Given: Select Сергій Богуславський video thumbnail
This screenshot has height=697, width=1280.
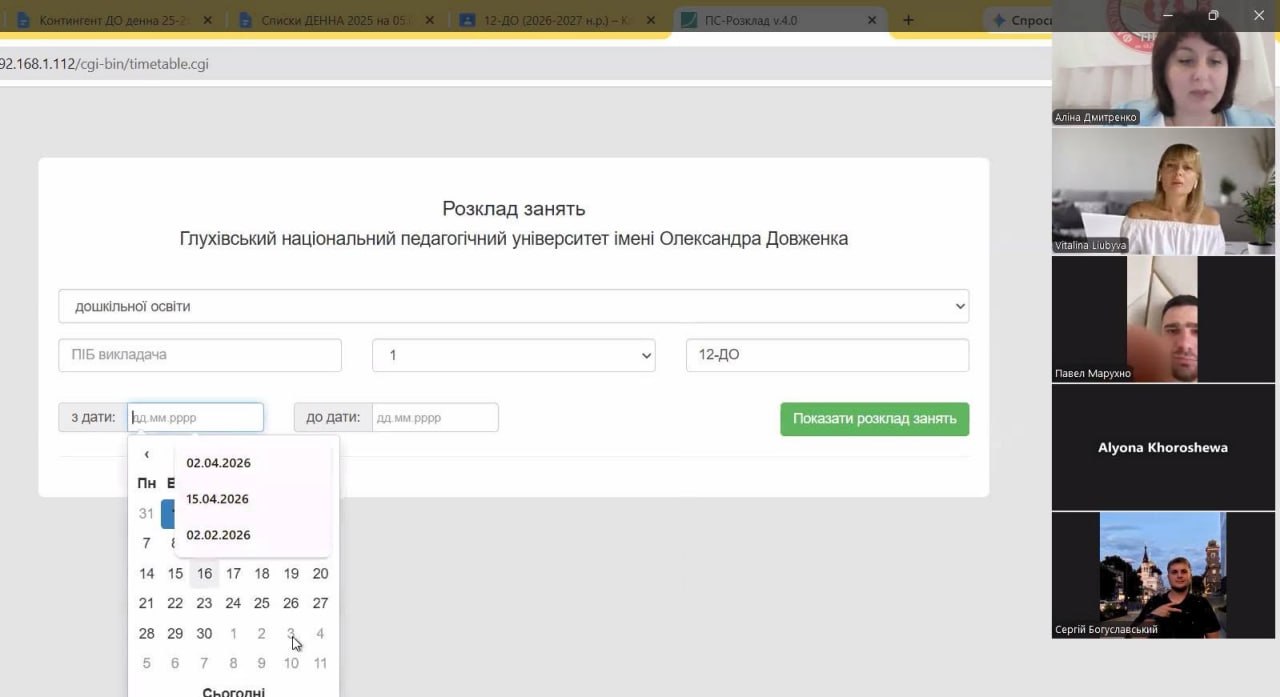Looking at the screenshot, I should pos(1163,575).
